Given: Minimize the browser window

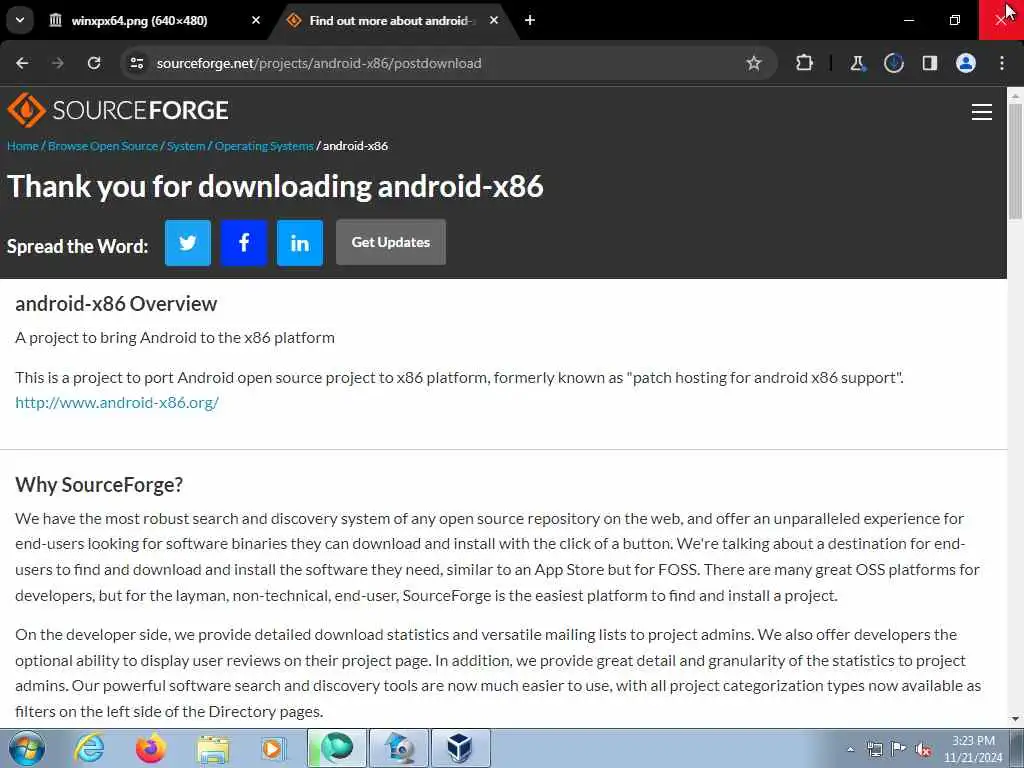Looking at the screenshot, I should coord(908,20).
